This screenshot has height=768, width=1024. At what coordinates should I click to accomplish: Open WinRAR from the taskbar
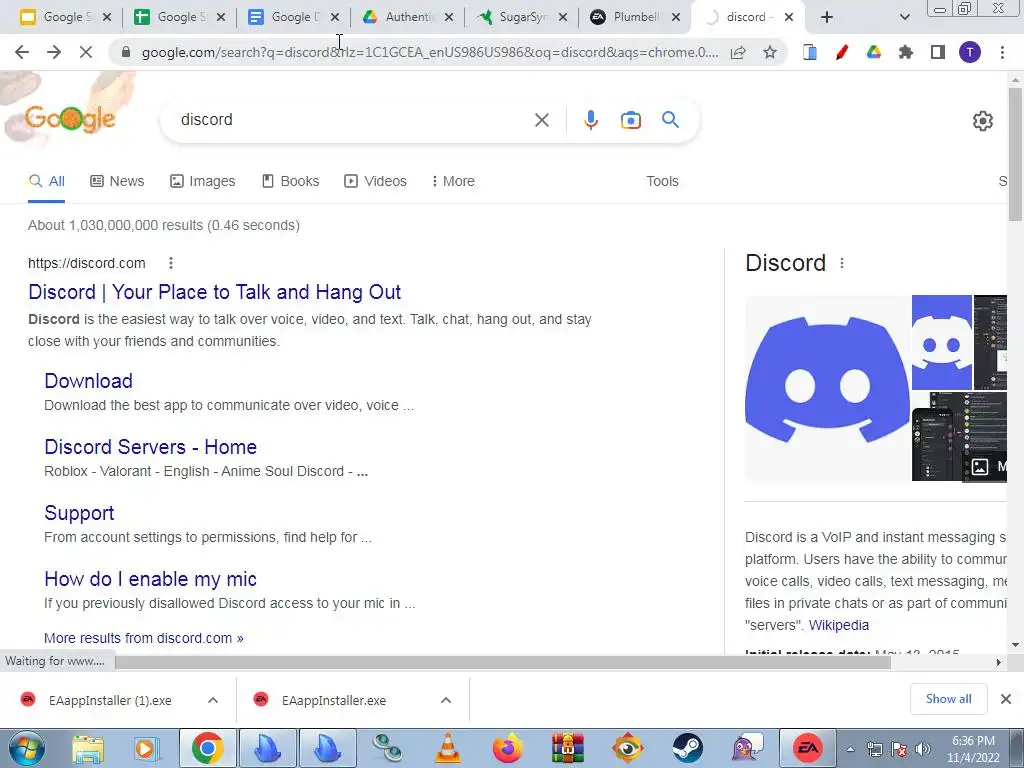click(x=568, y=749)
